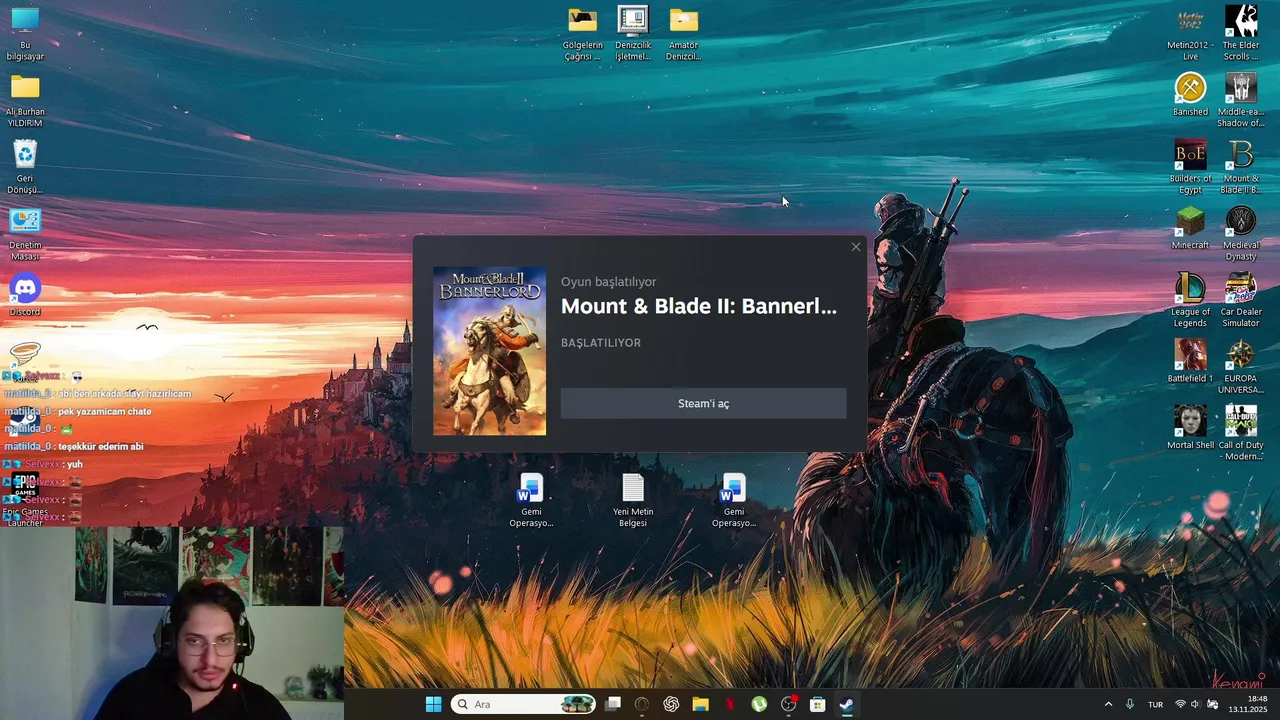
Task: Open the Windows Start menu
Action: click(433, 704)
